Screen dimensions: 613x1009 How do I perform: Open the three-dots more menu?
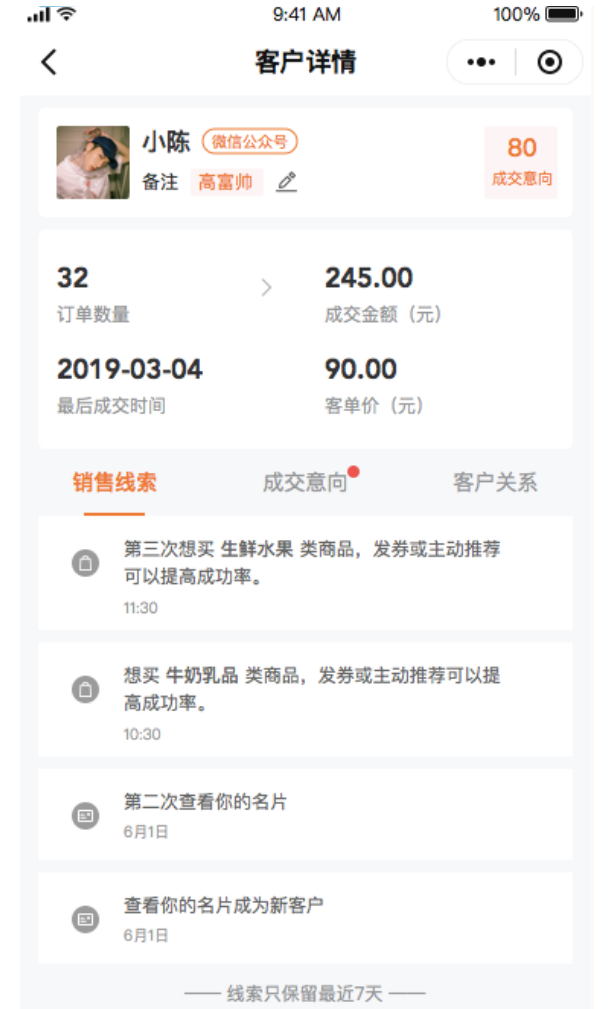481,62
